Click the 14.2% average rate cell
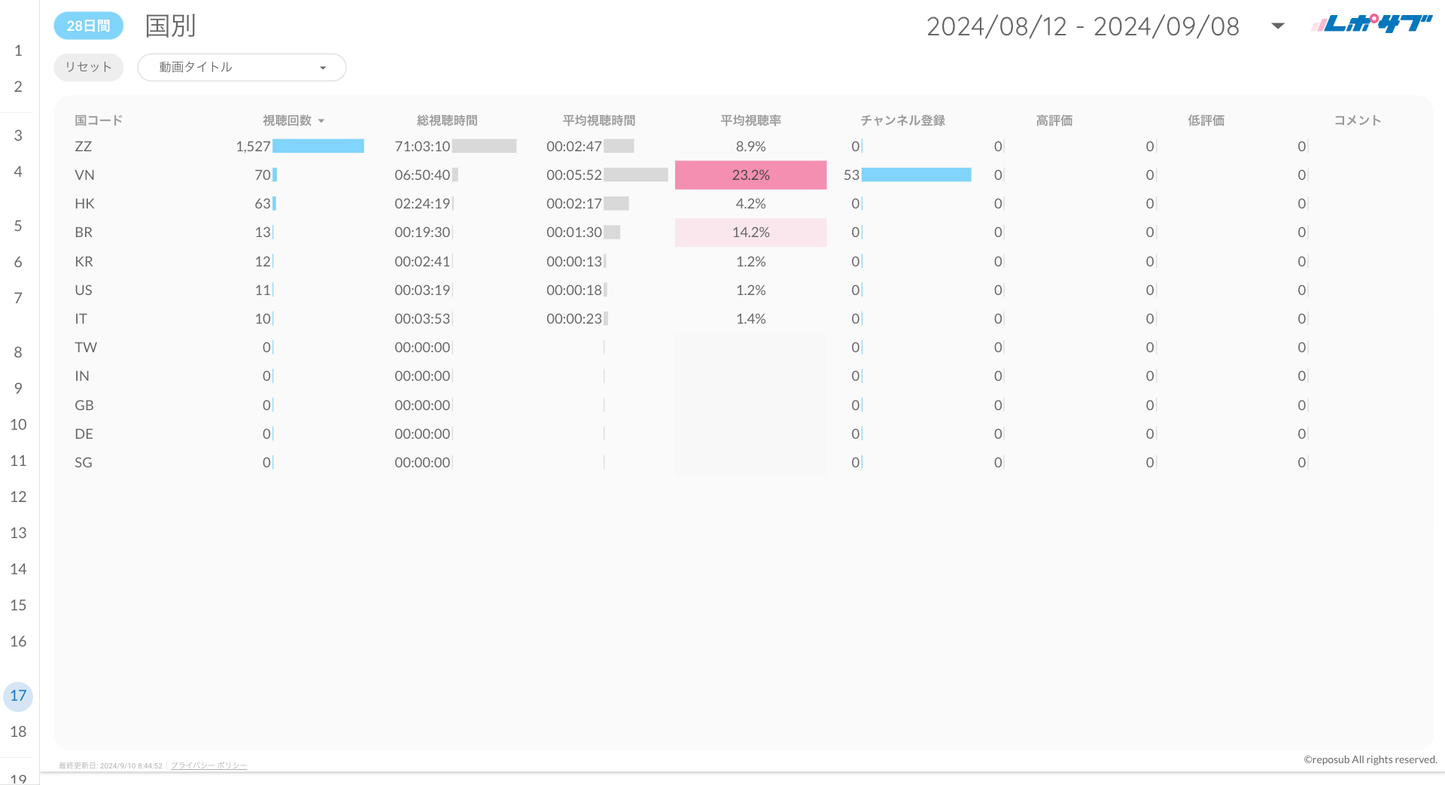Viewport: 1445px width, 785px height. (x=751, y=232)
